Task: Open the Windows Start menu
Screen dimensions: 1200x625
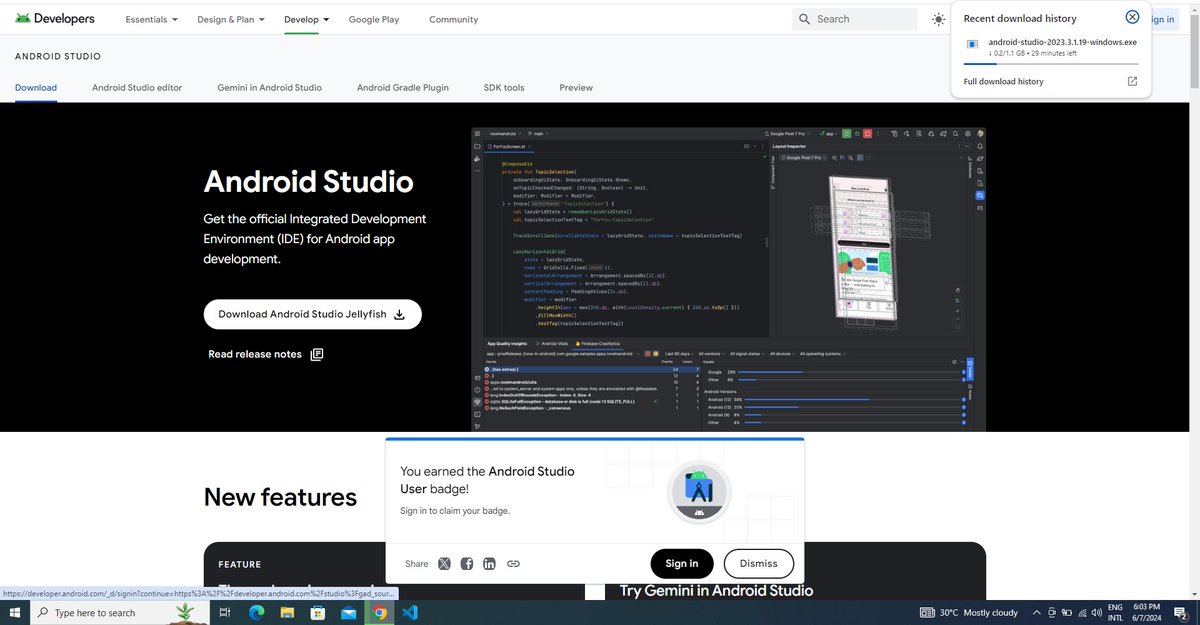Action: [x=15, y=612]
